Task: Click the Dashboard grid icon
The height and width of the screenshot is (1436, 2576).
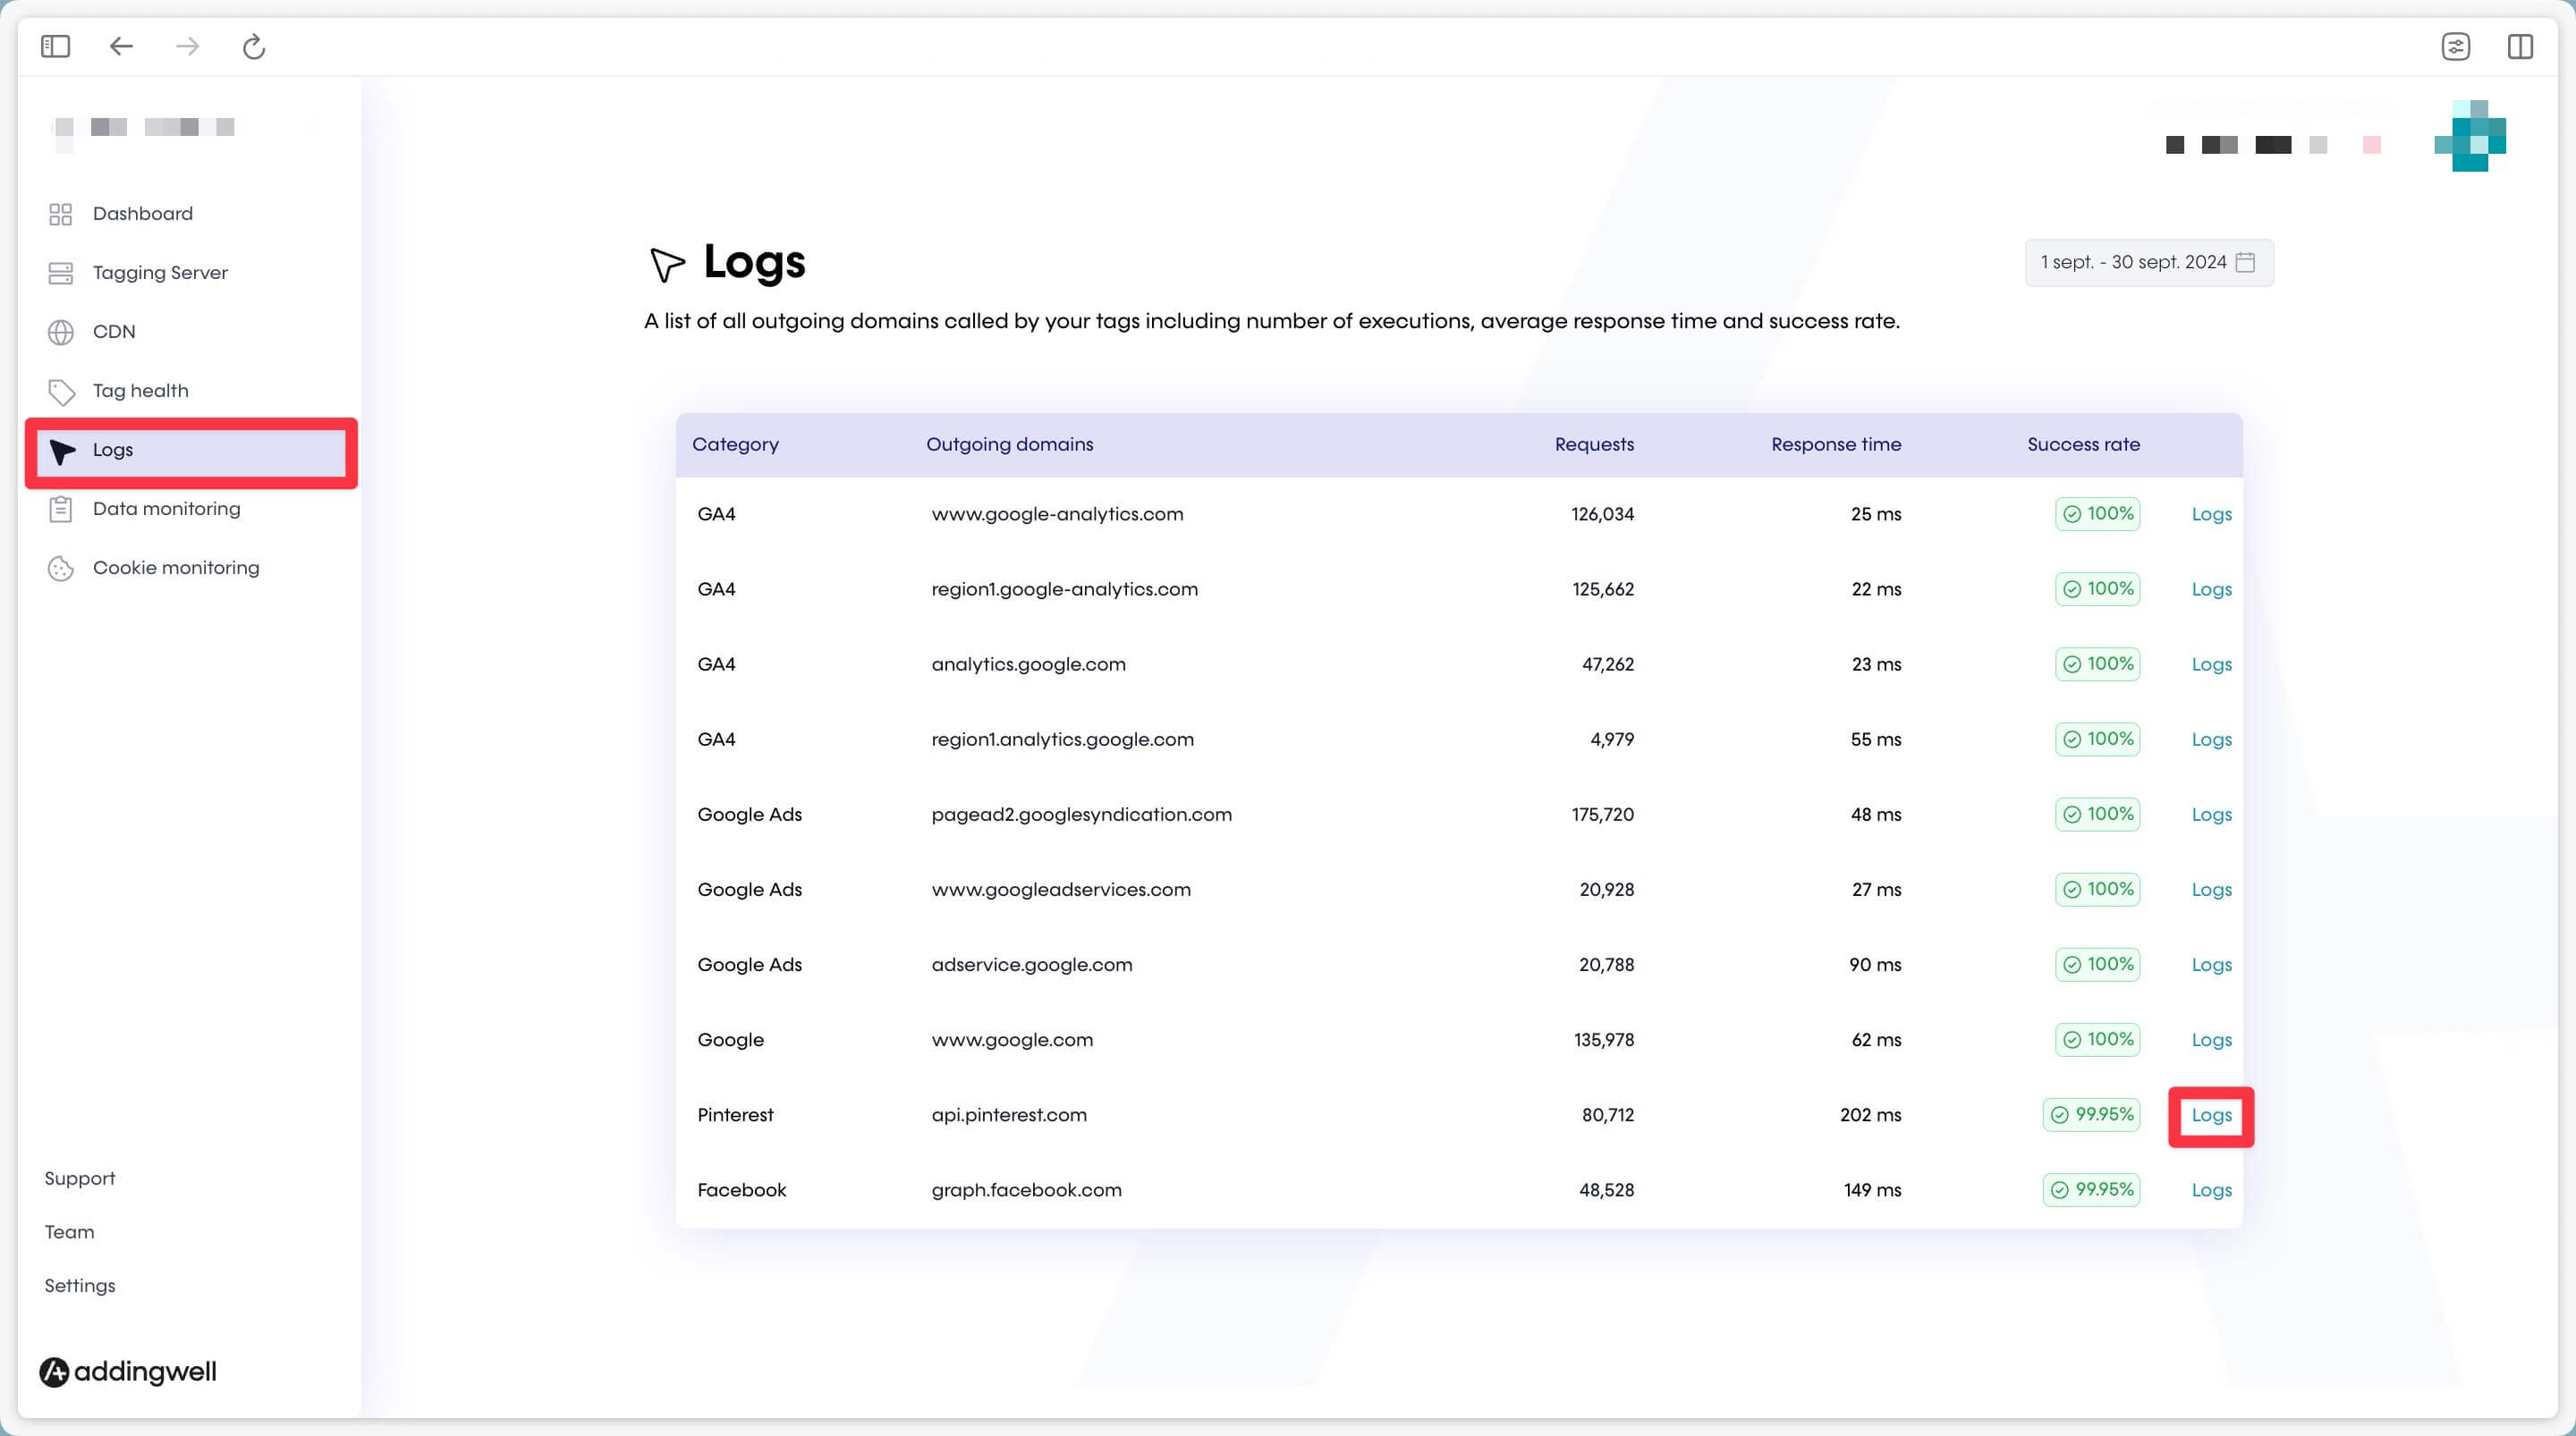Action: (x=61, y=214)
